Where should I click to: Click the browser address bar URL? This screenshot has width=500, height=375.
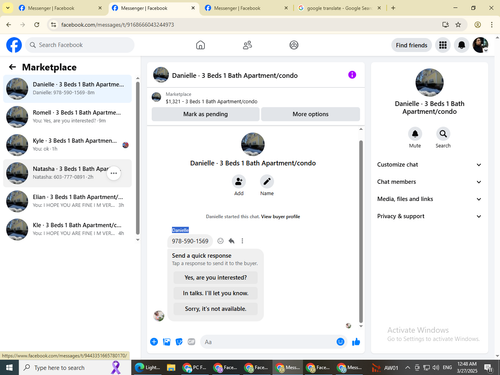click(118, 25)
